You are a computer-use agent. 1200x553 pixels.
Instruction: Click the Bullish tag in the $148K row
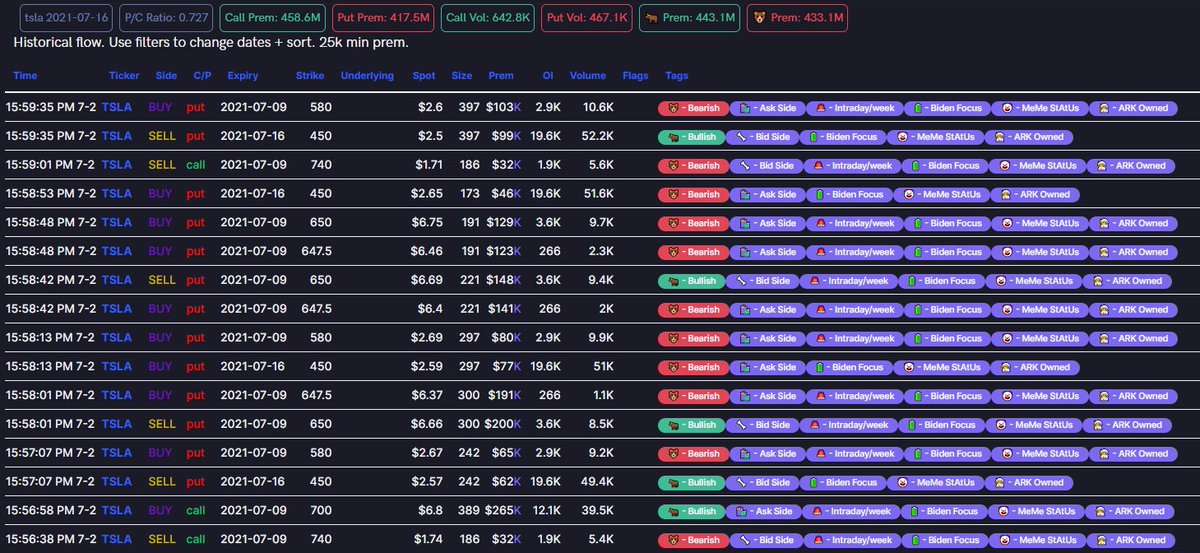[691, 281]
